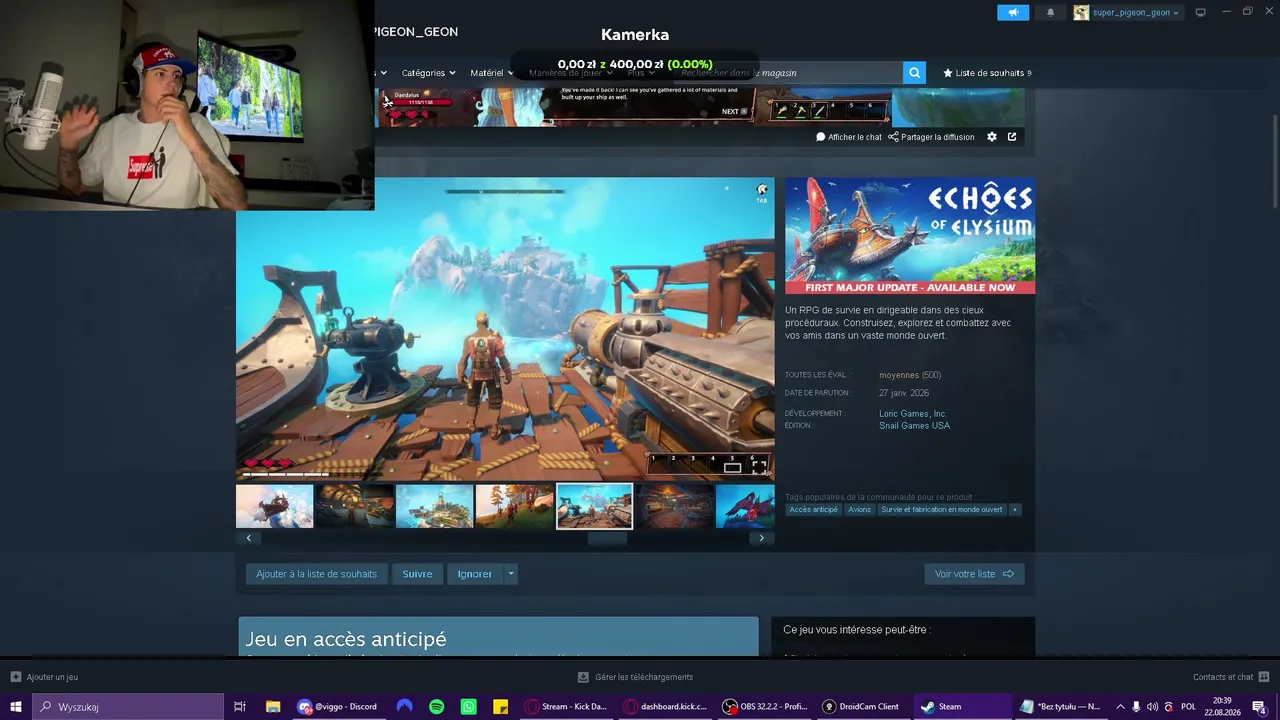Show hidden system tray icons chevron
Image resolution: width=1280 pixels, height=720 pixels.
point(1120,707)
